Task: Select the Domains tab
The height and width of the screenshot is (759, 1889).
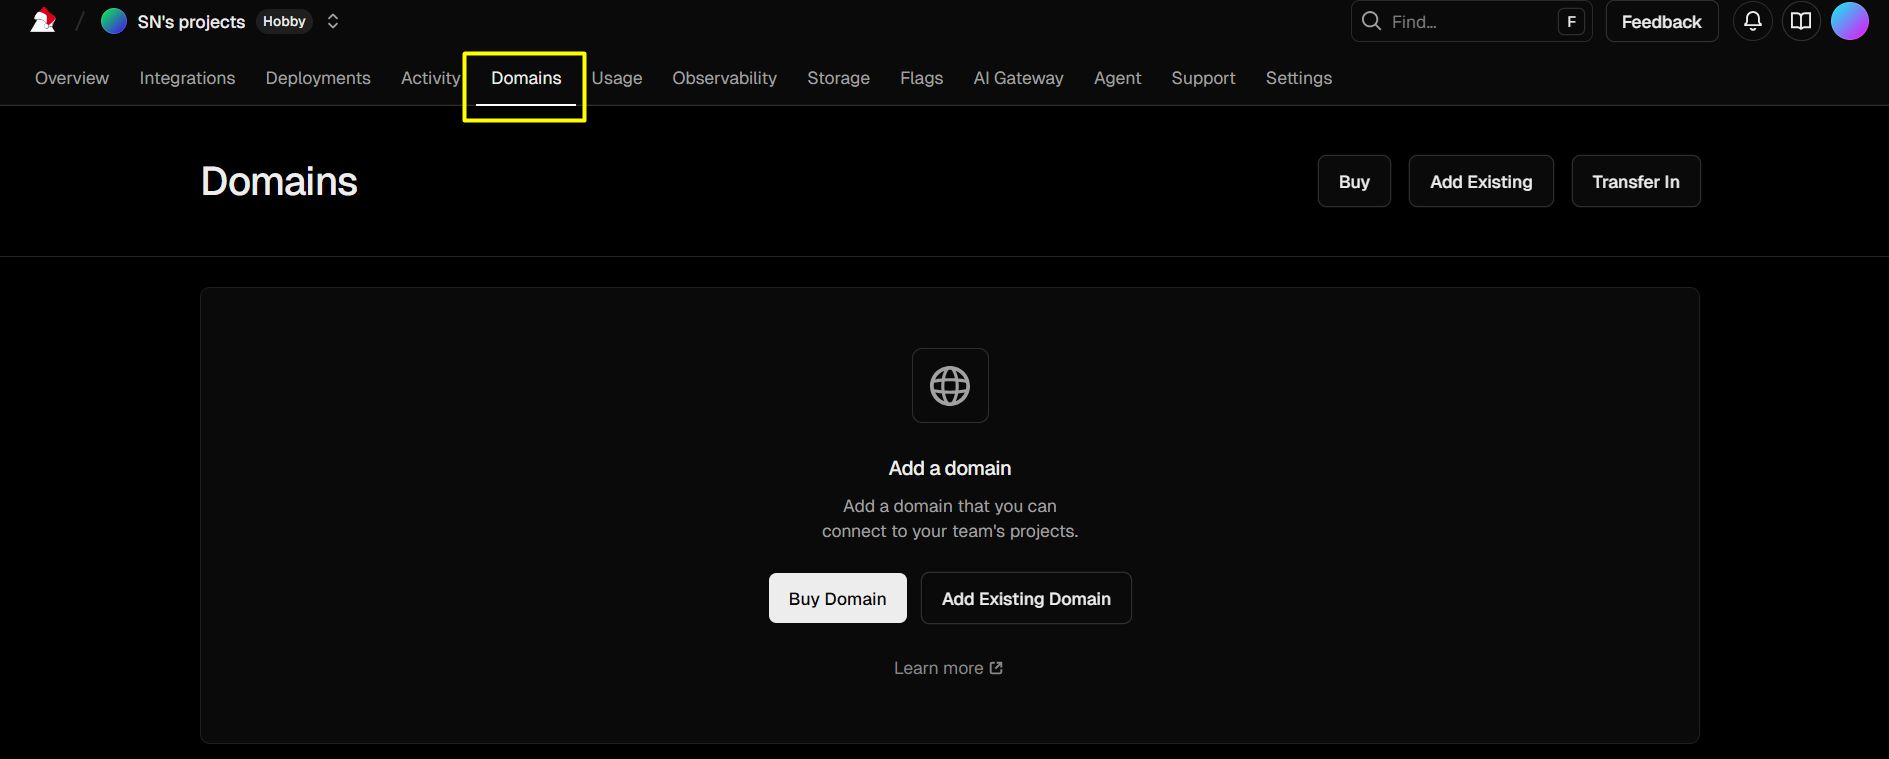Action: pos(526,78)
